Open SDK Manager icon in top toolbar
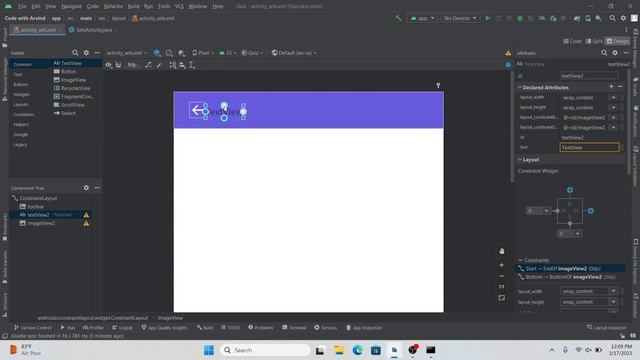The height and width of the screenshot is (360, 640). point(598,18)
